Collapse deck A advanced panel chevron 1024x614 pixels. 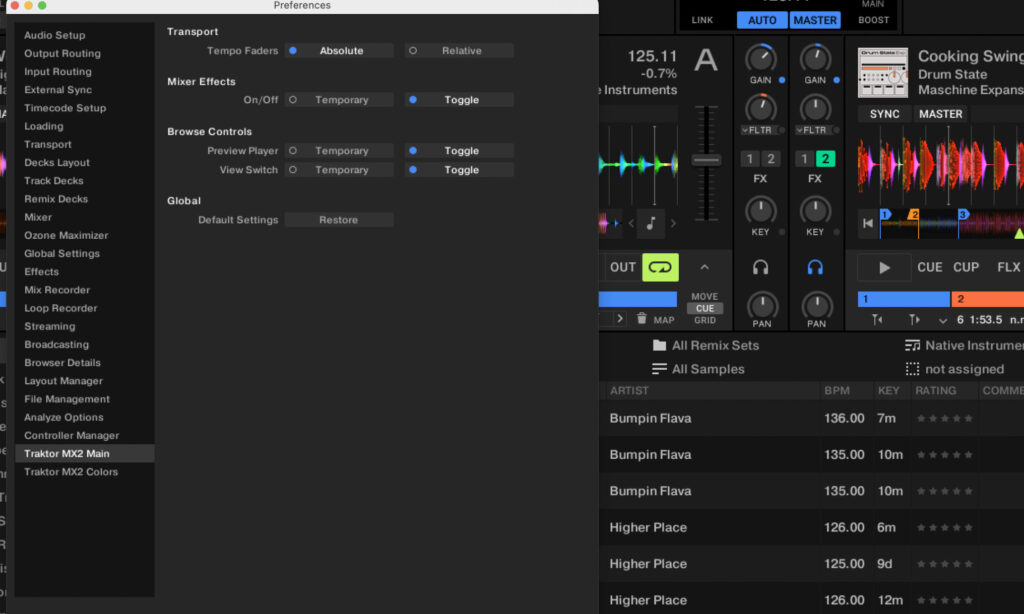704,267
